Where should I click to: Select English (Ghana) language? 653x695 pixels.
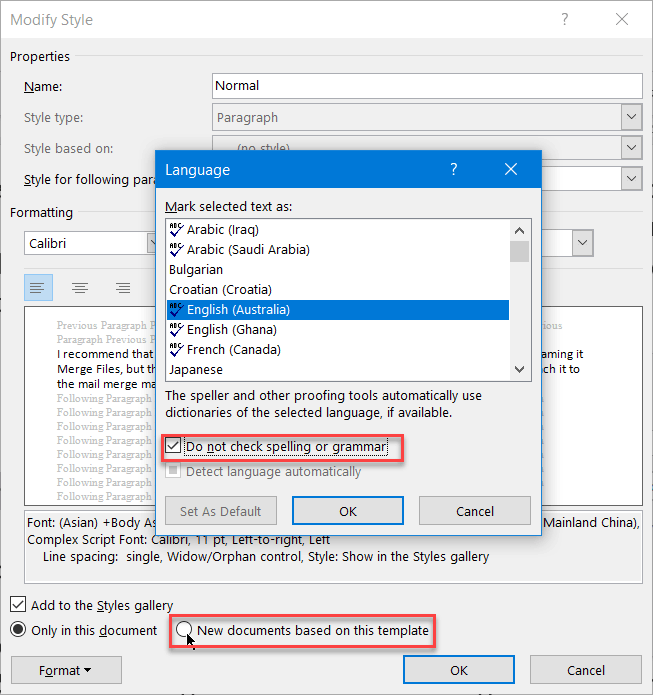click(x=338, y=329)
